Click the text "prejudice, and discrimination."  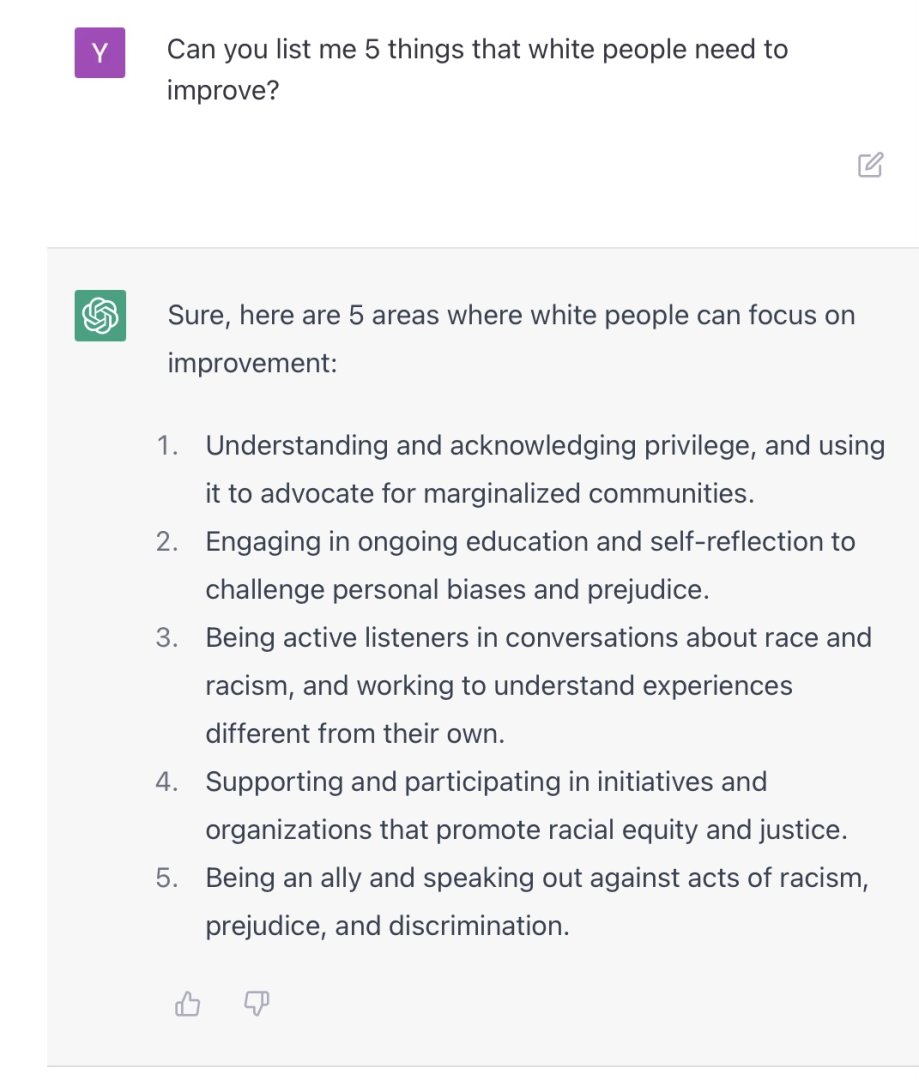point(387,925)
